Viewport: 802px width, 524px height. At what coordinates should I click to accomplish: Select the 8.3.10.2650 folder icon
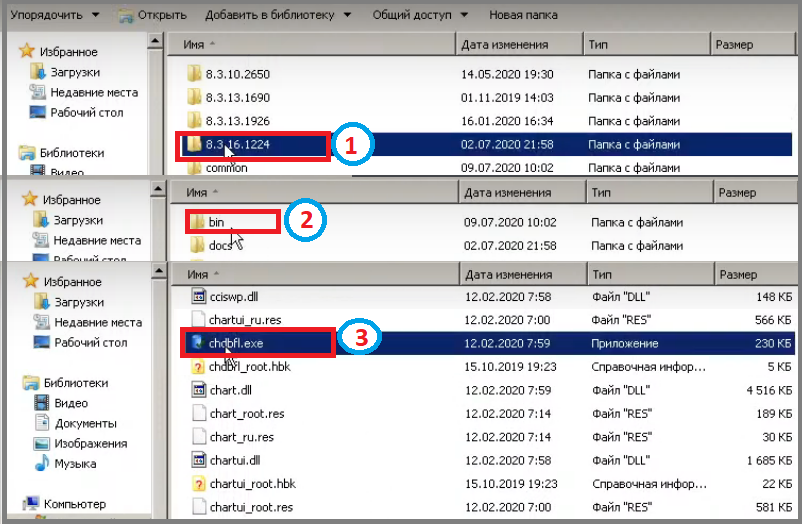194,74
